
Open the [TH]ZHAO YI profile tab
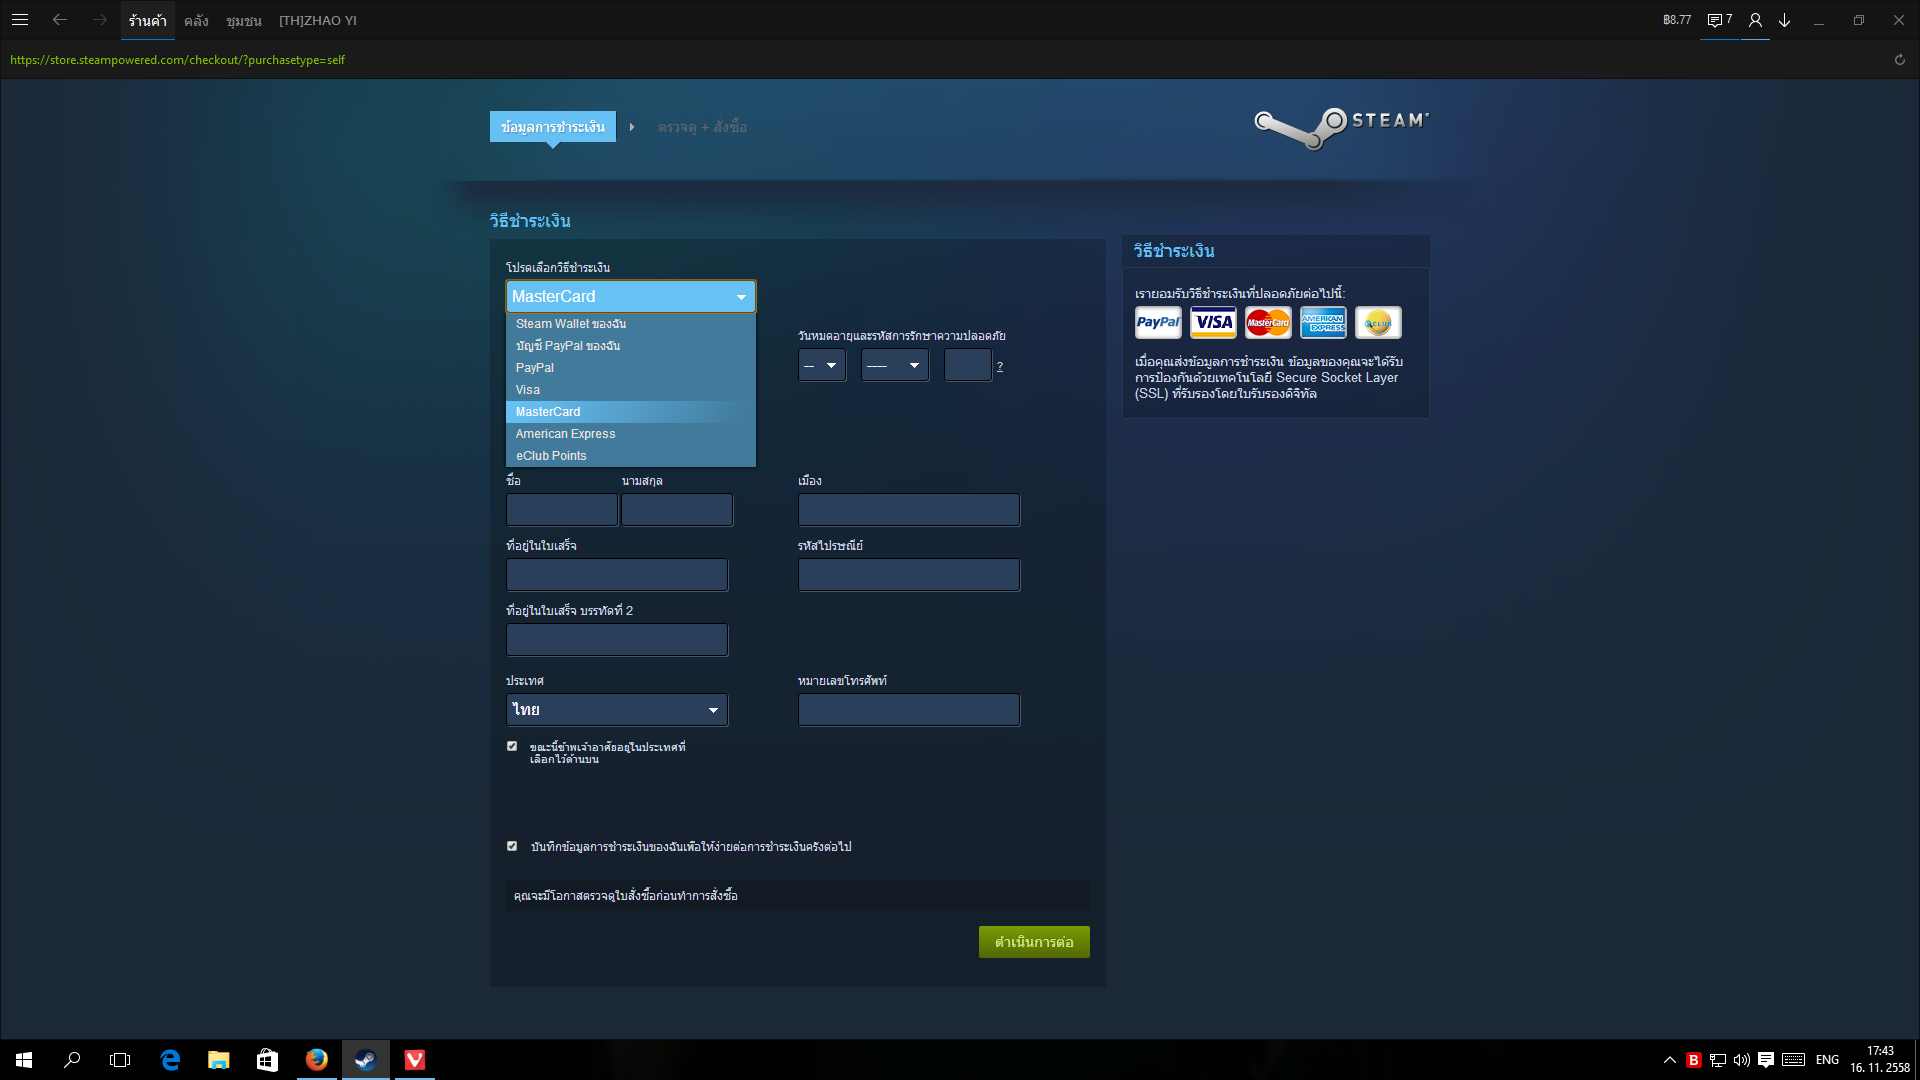point(318,20)
